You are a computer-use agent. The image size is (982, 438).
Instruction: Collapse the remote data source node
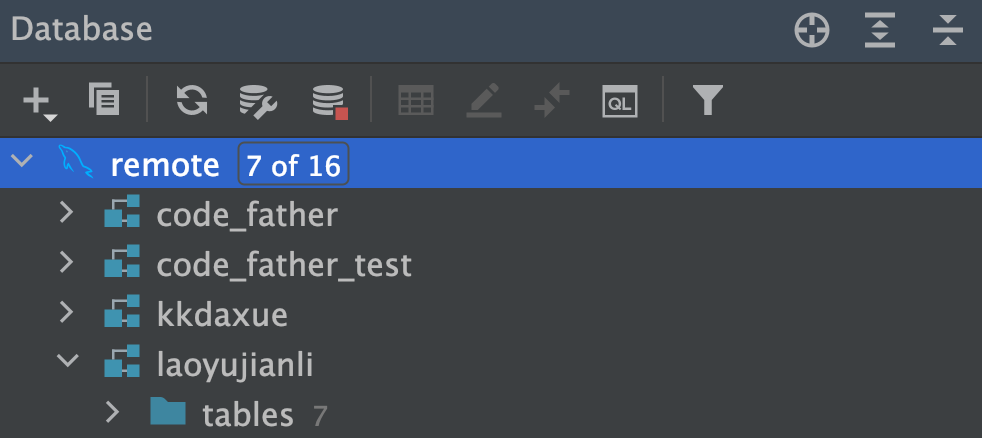[x=22, y=163]
